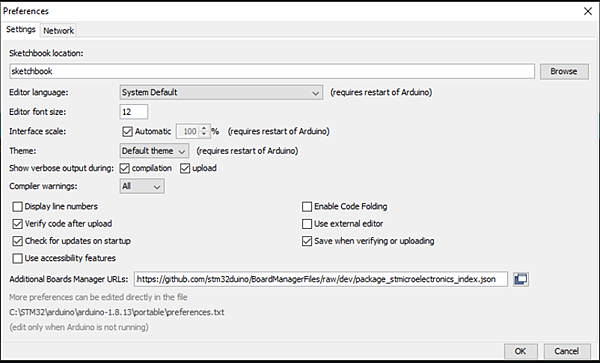
Task: Toggle Use external editor option
Action: click(307, 224)
